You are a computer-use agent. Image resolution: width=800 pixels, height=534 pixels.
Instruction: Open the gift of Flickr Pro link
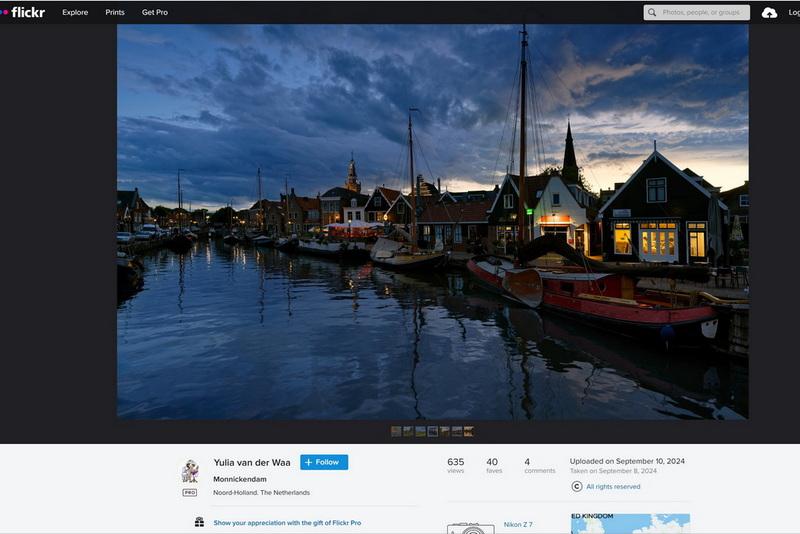point(287,523)
